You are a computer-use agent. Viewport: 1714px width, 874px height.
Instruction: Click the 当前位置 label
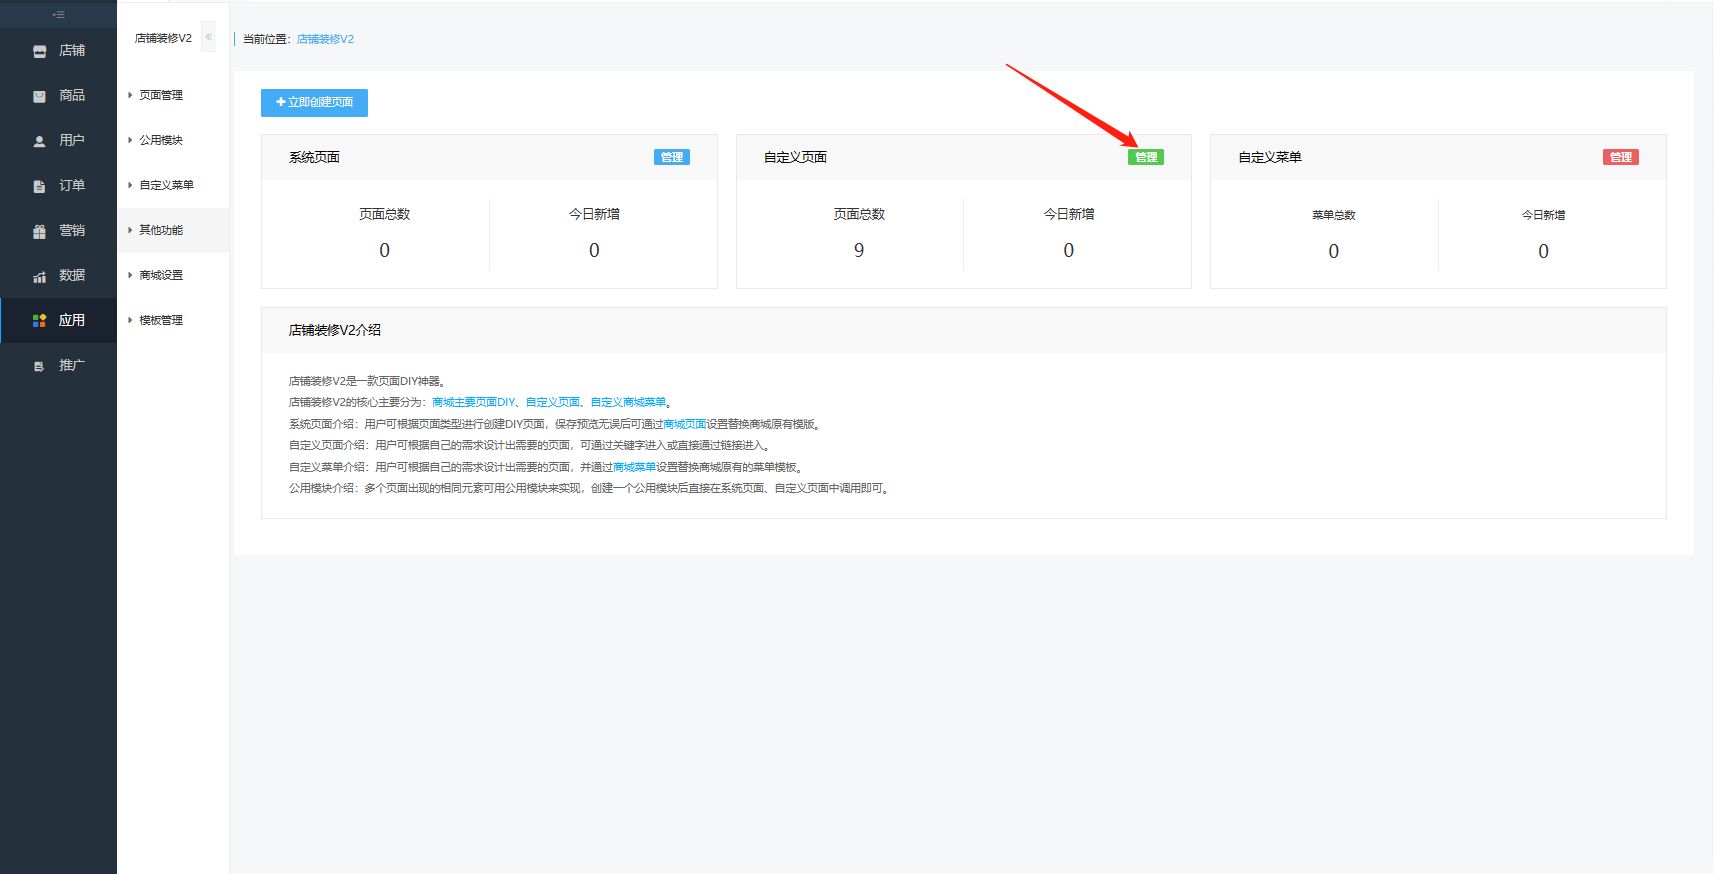[267, 39]
